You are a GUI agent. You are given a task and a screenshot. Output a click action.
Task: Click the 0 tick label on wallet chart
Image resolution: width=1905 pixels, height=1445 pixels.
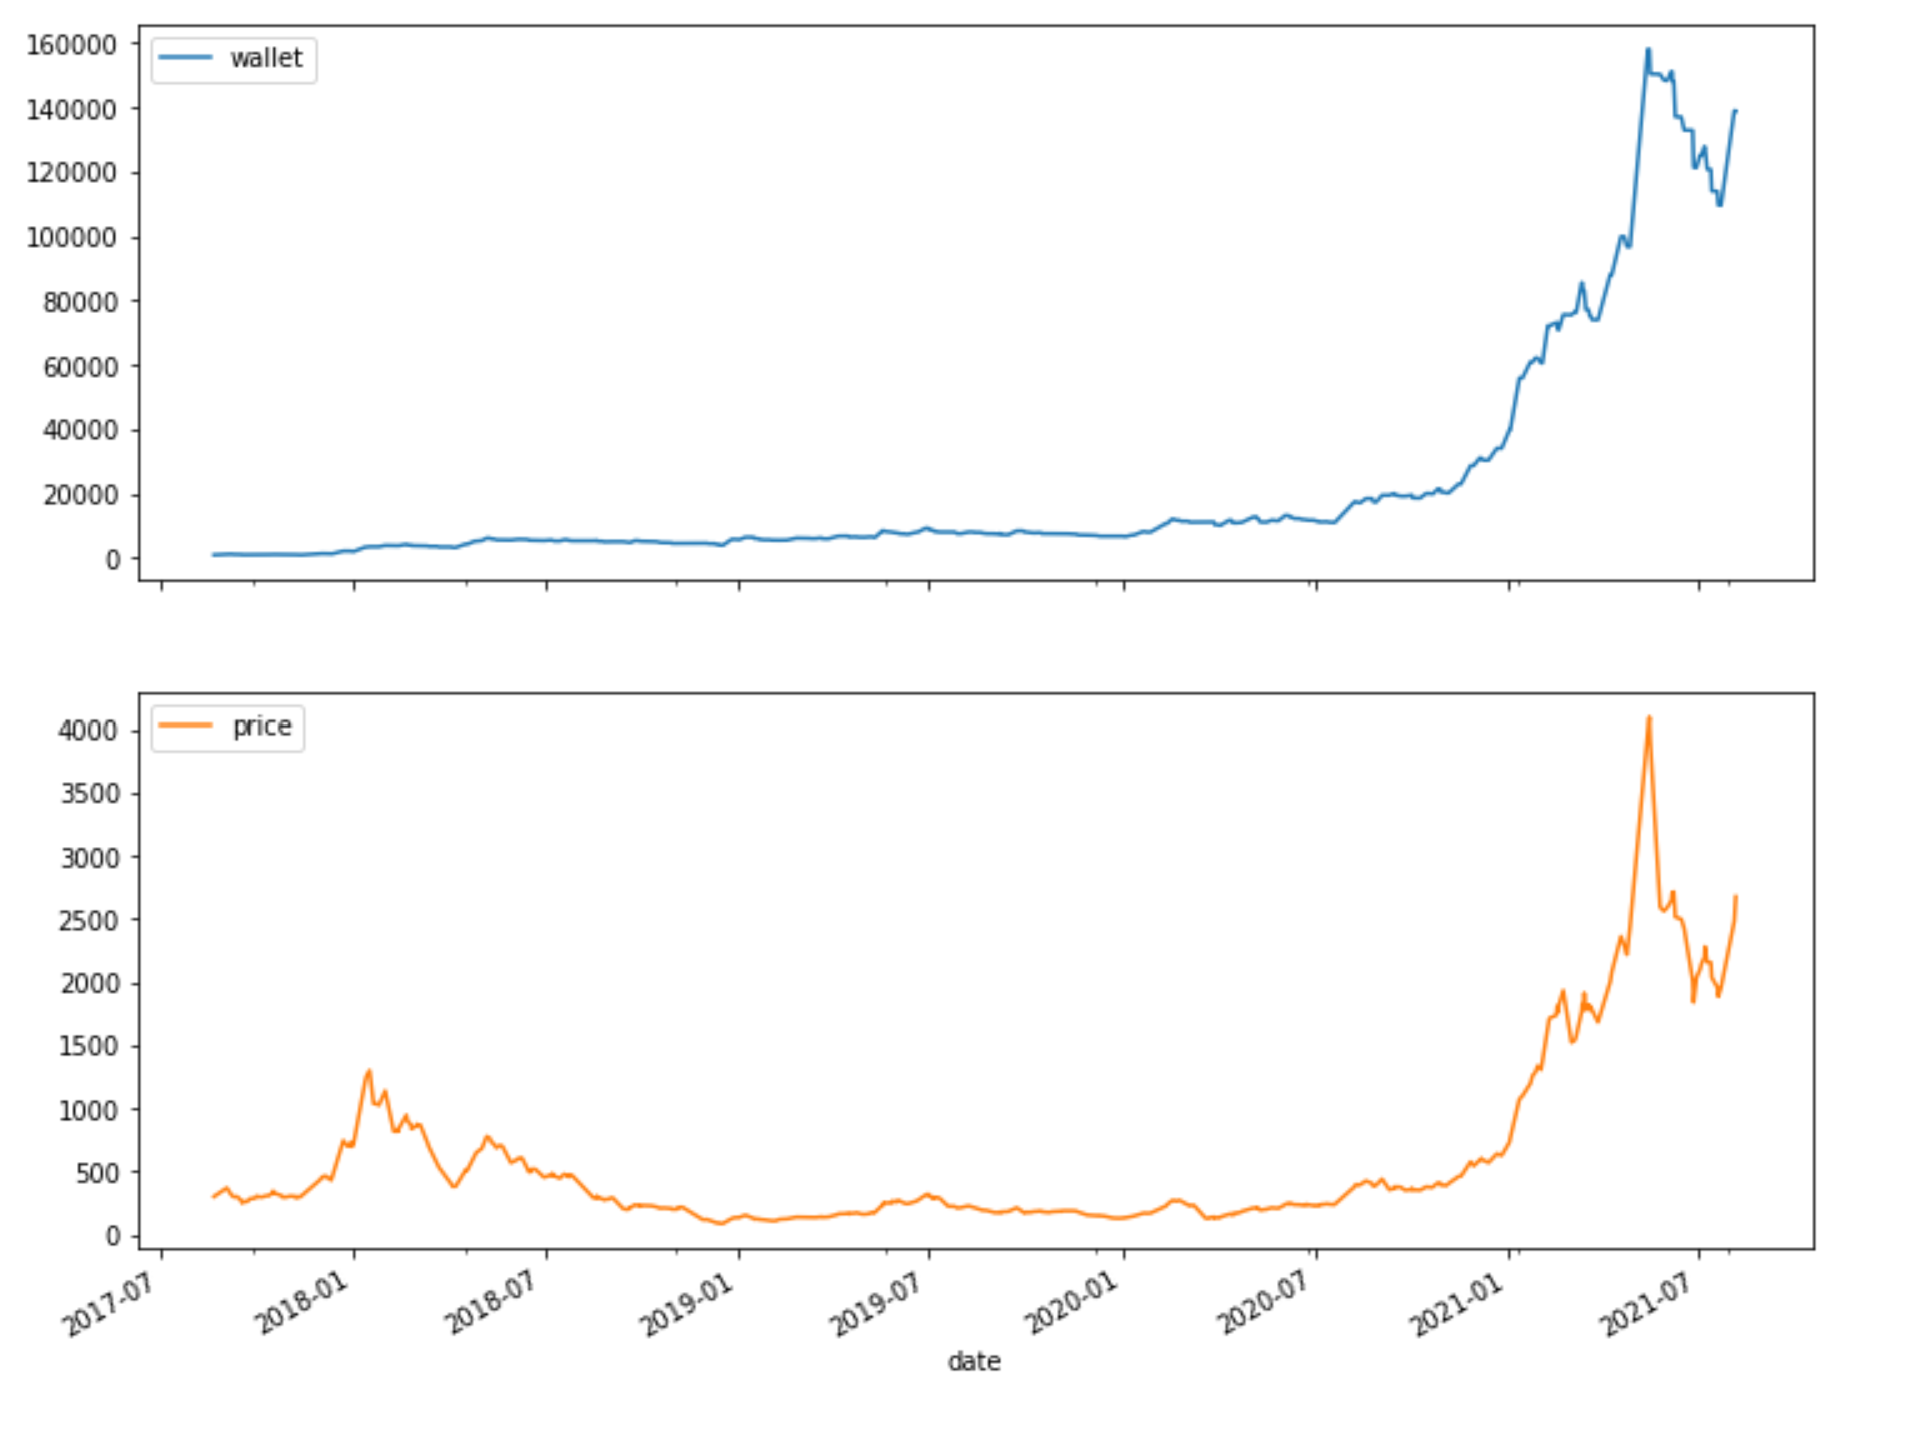click(x=111, y=560)
